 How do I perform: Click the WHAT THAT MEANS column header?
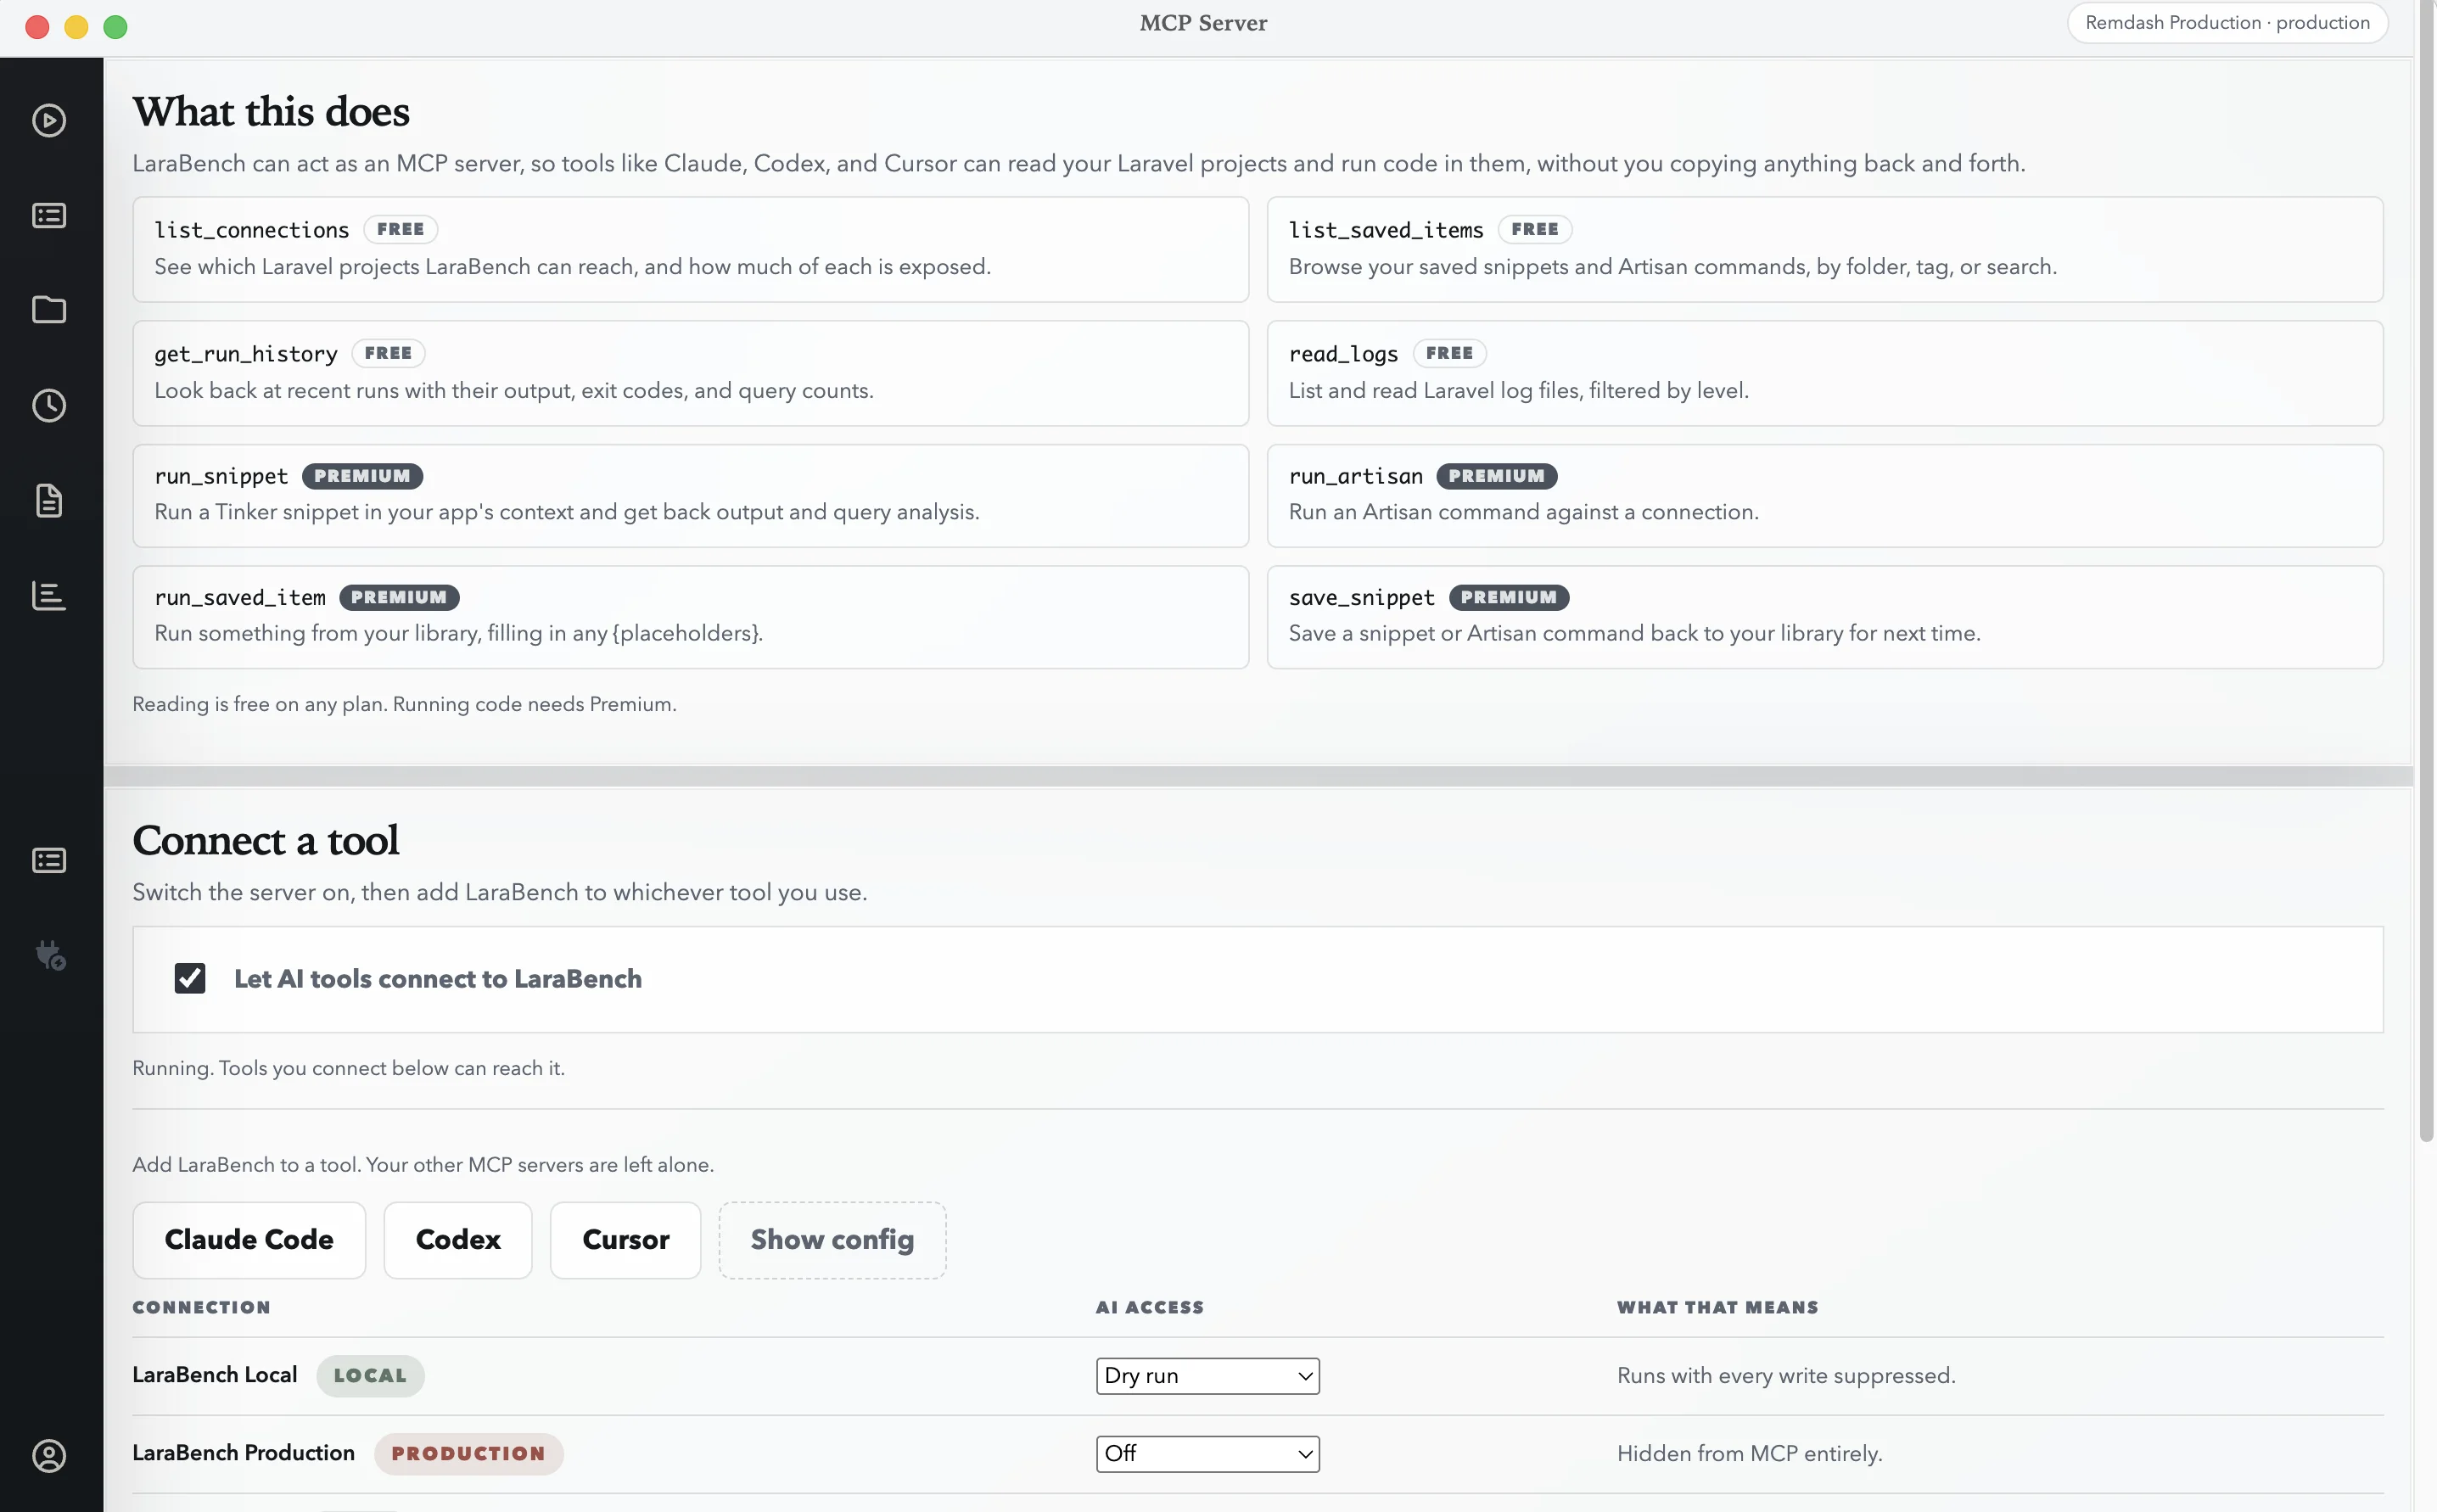1717,1308
